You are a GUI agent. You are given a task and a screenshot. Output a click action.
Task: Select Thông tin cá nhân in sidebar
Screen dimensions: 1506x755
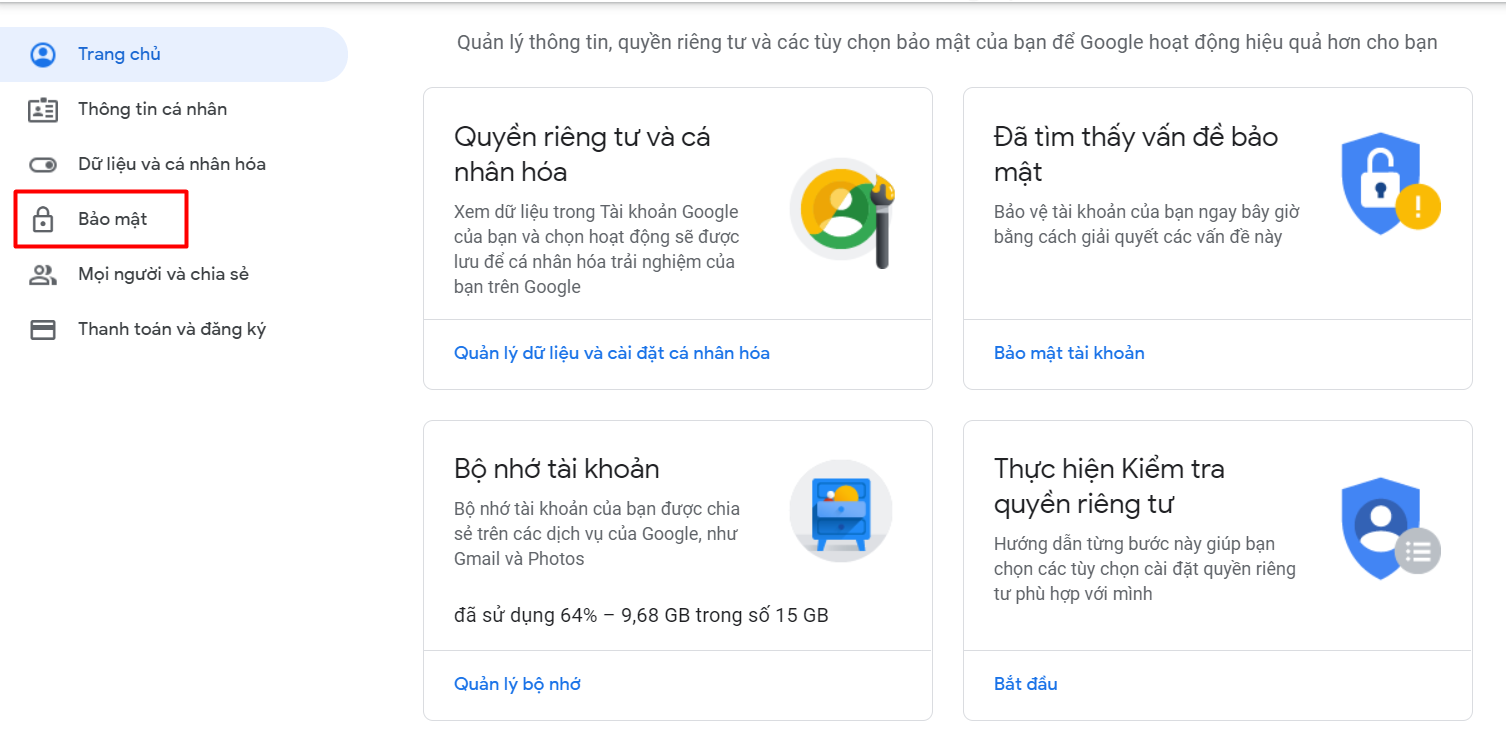152,109
